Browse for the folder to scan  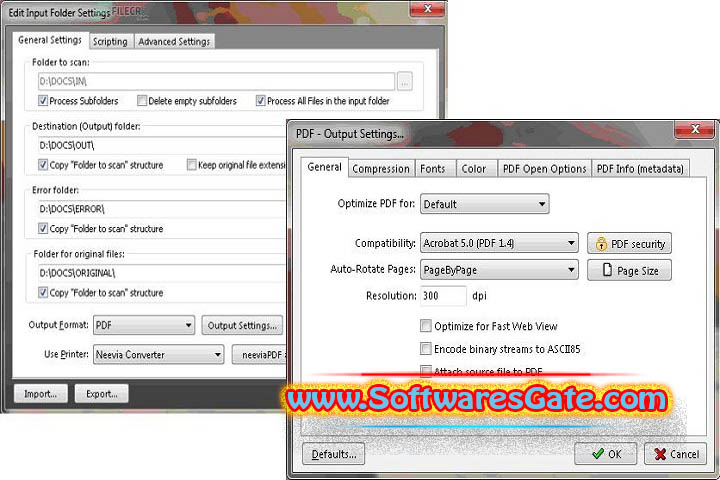(x=405, y=82)
